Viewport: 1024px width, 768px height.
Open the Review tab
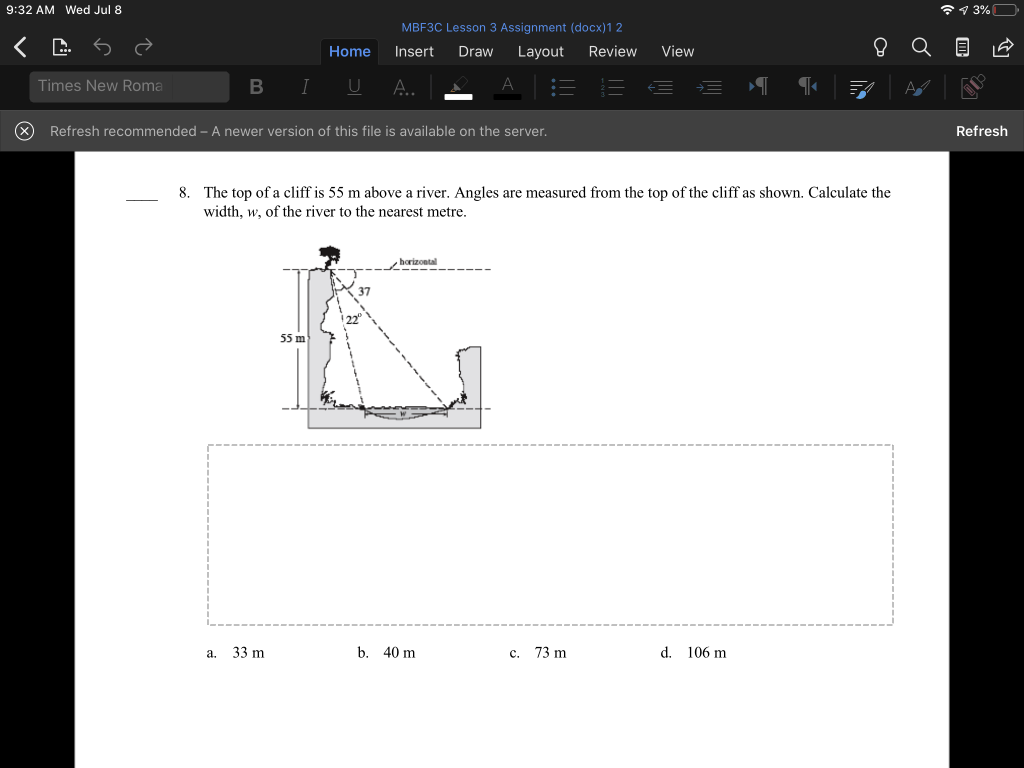[612, 51]
